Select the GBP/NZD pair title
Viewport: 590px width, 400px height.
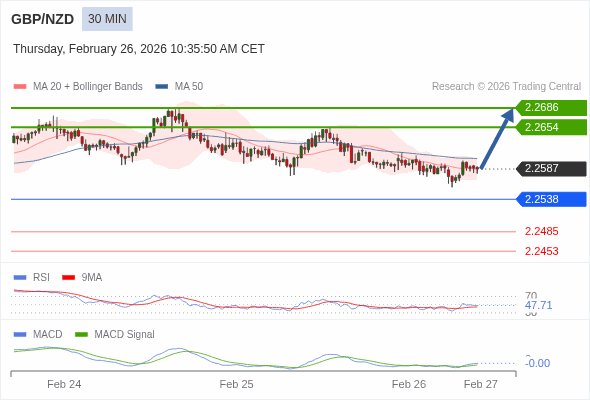(x=43, y=19)
